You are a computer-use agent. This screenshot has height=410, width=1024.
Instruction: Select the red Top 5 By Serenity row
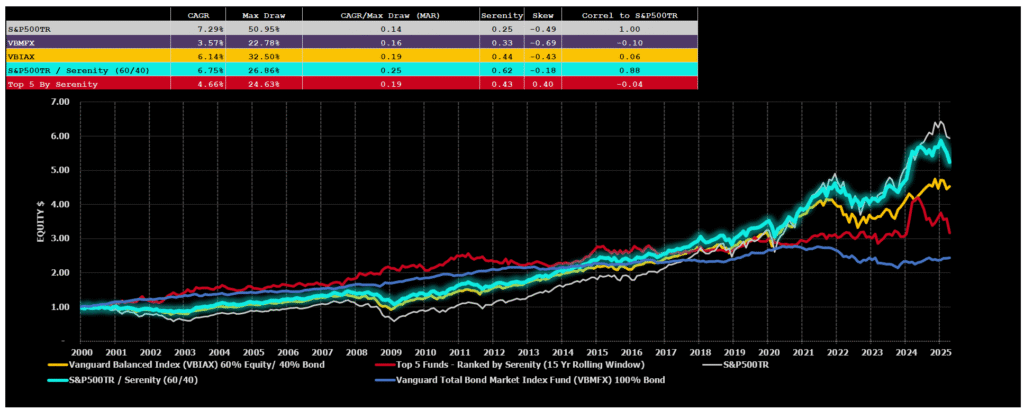point(48,83)
